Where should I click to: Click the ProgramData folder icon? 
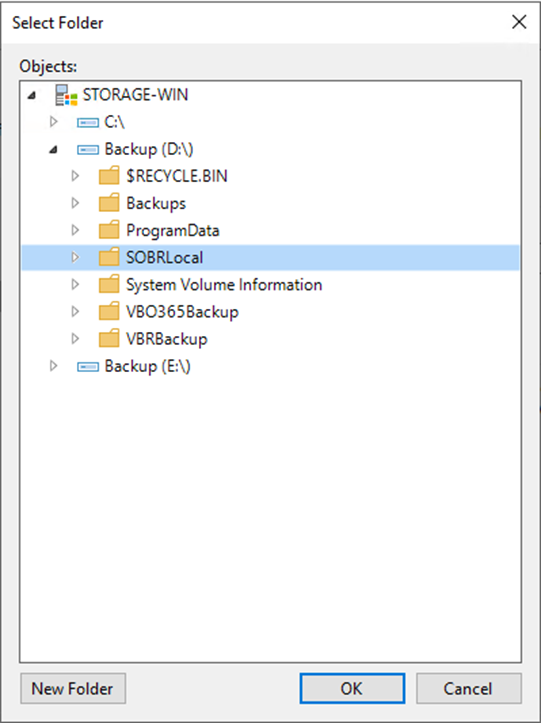click(x=109, y=230)
